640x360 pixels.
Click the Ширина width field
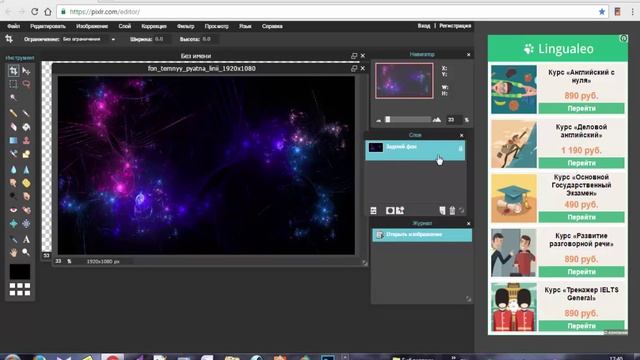tap(160, 39)
